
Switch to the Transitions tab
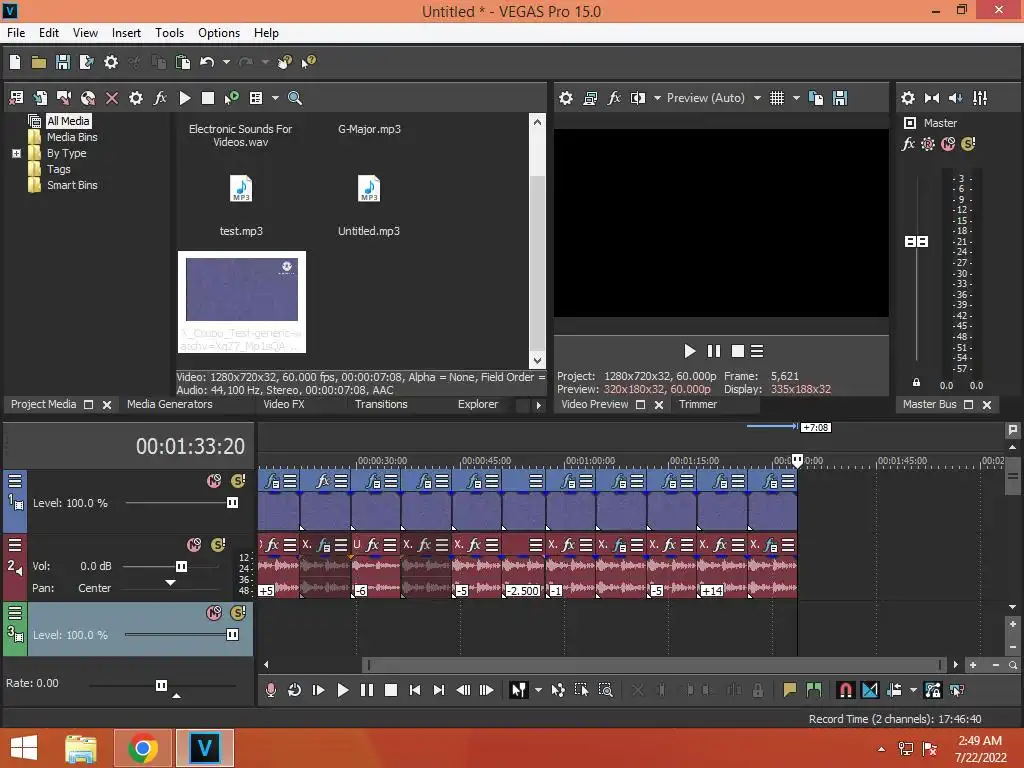(381, 404)
